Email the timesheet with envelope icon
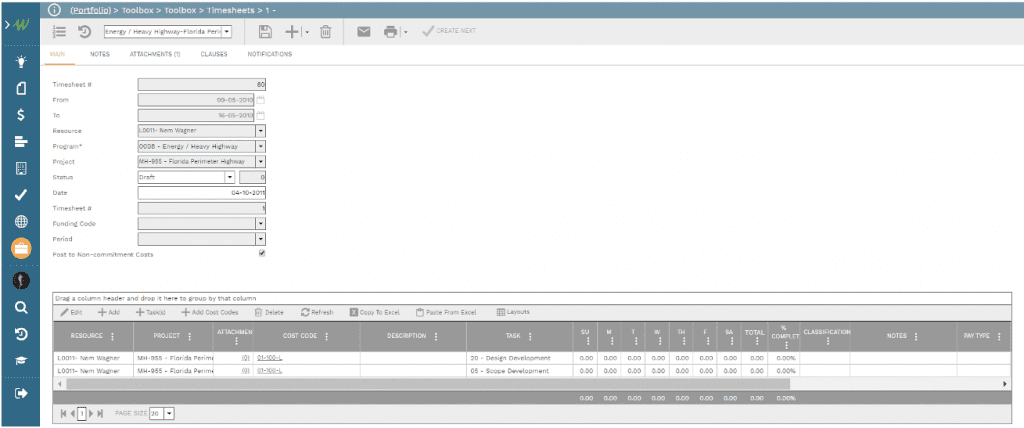This screenshot has height=428, width=1024. (364, 31)
